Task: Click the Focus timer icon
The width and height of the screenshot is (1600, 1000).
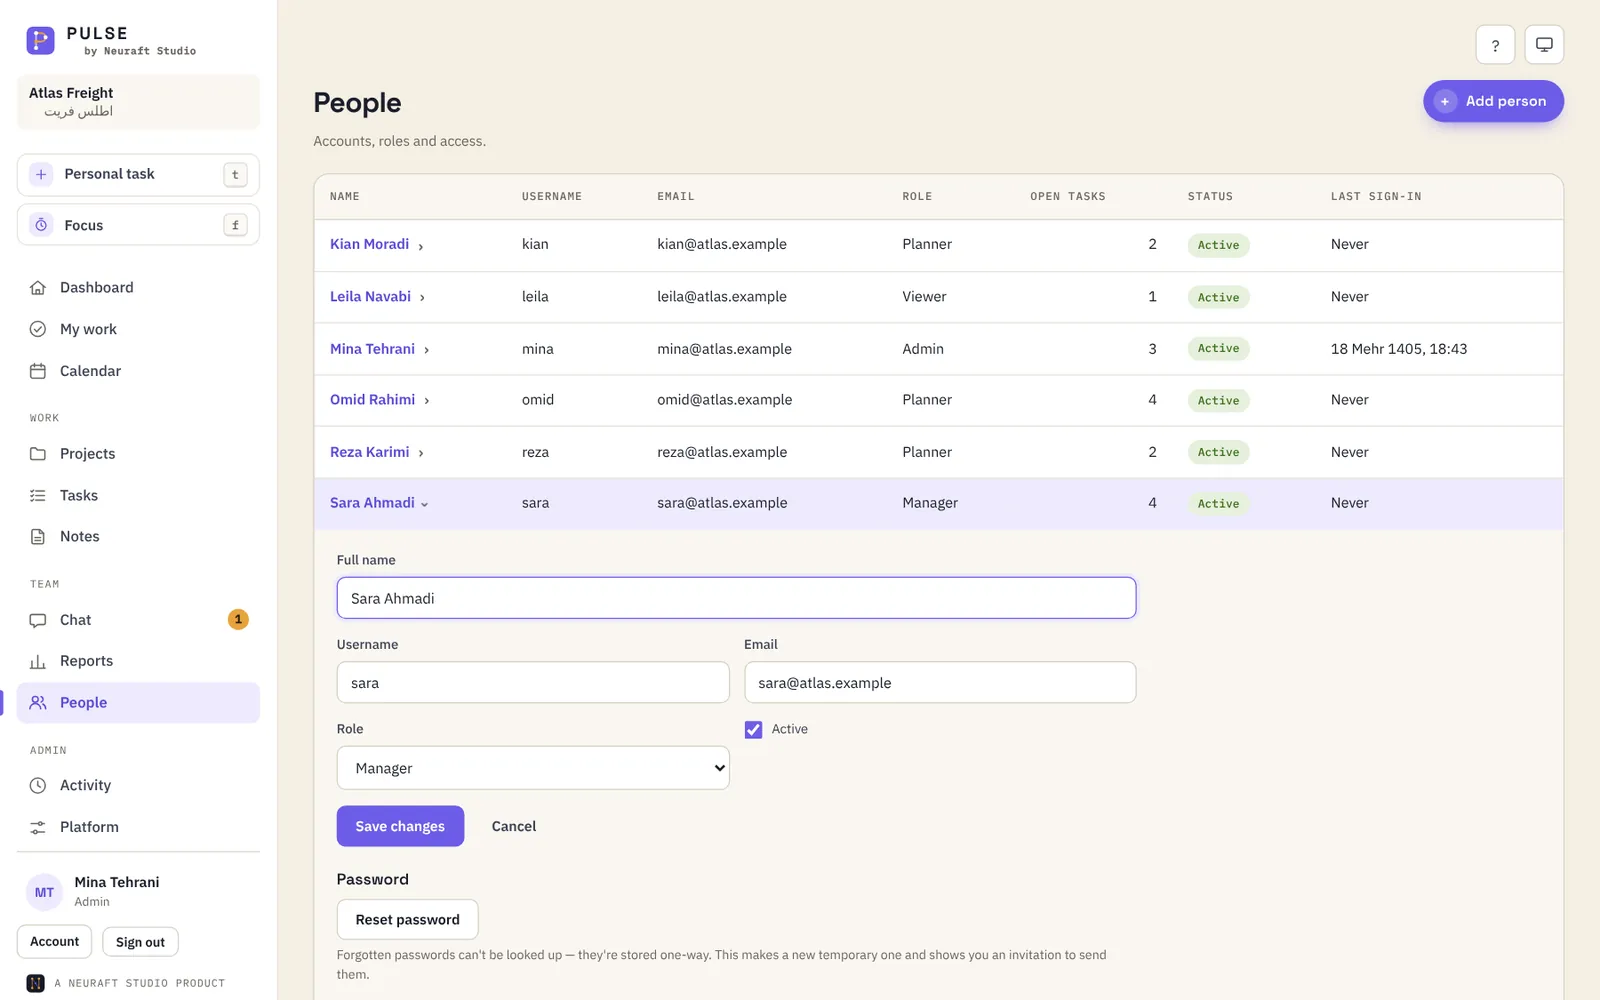Action: (x=41, y=225)
